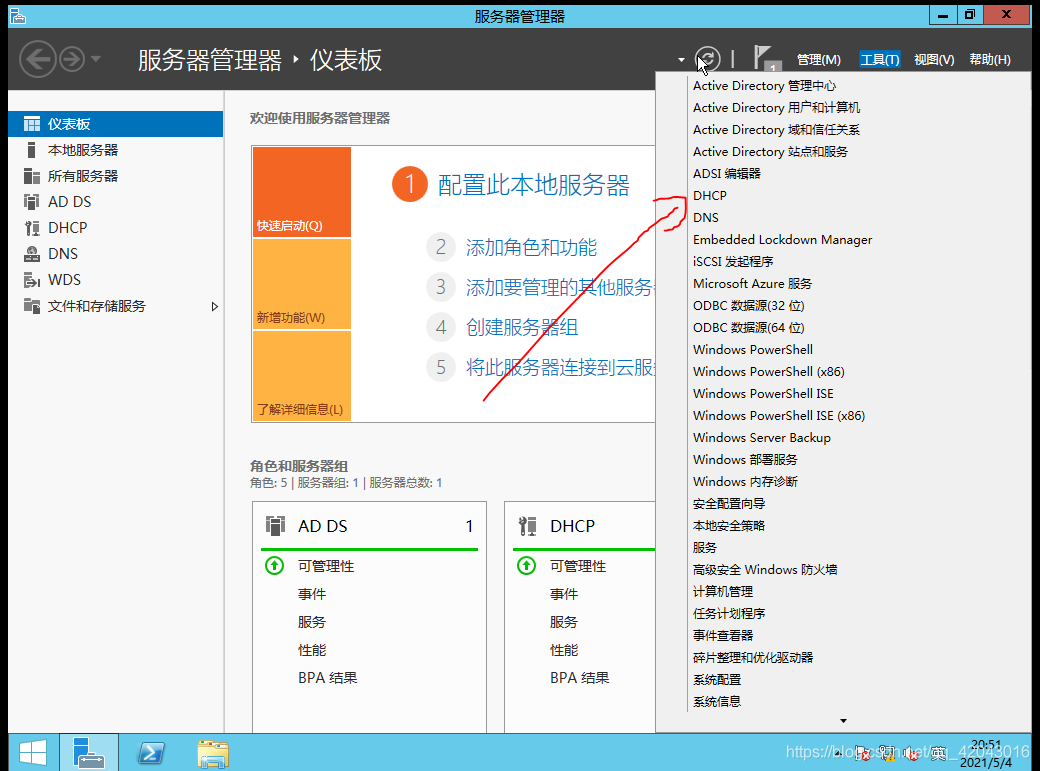Select the 了解详细信息(L) tile
1040x771 pixels.
[302, 376]
